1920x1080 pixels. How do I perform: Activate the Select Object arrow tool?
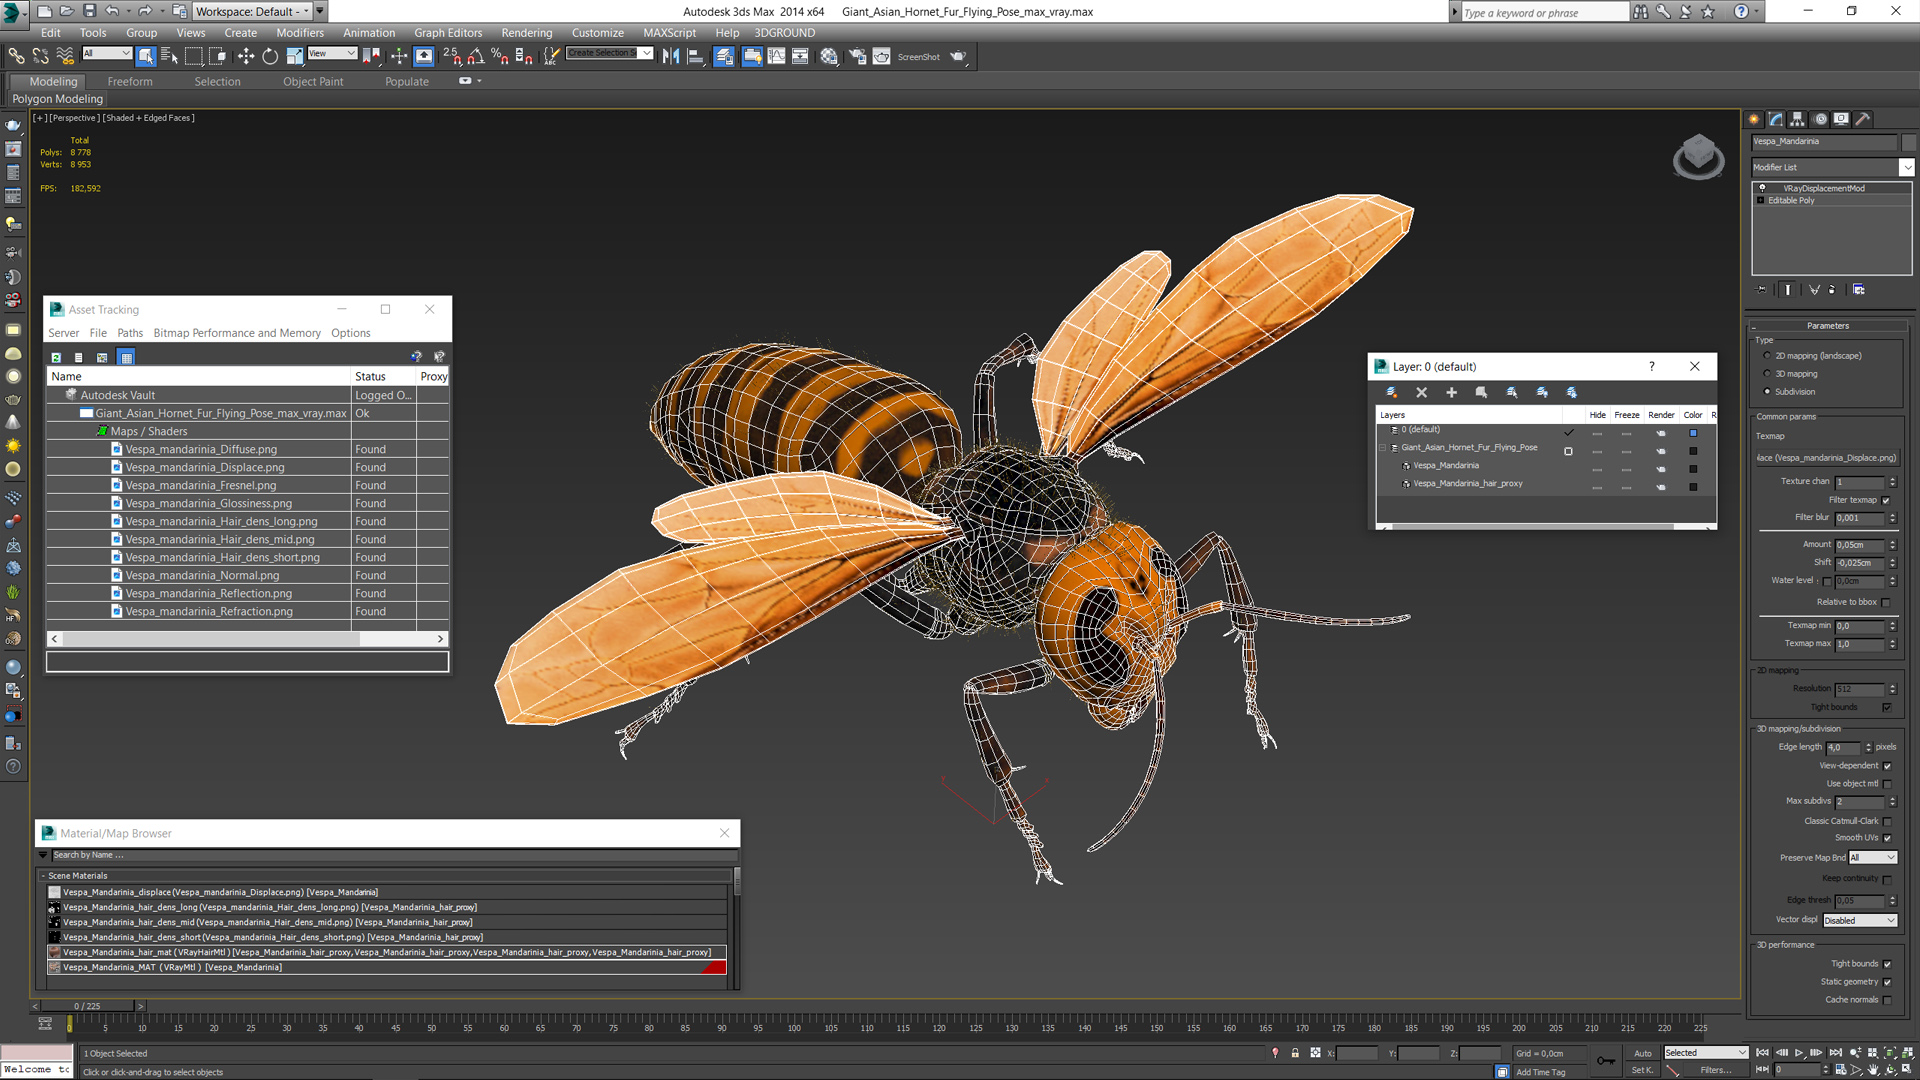146,56
